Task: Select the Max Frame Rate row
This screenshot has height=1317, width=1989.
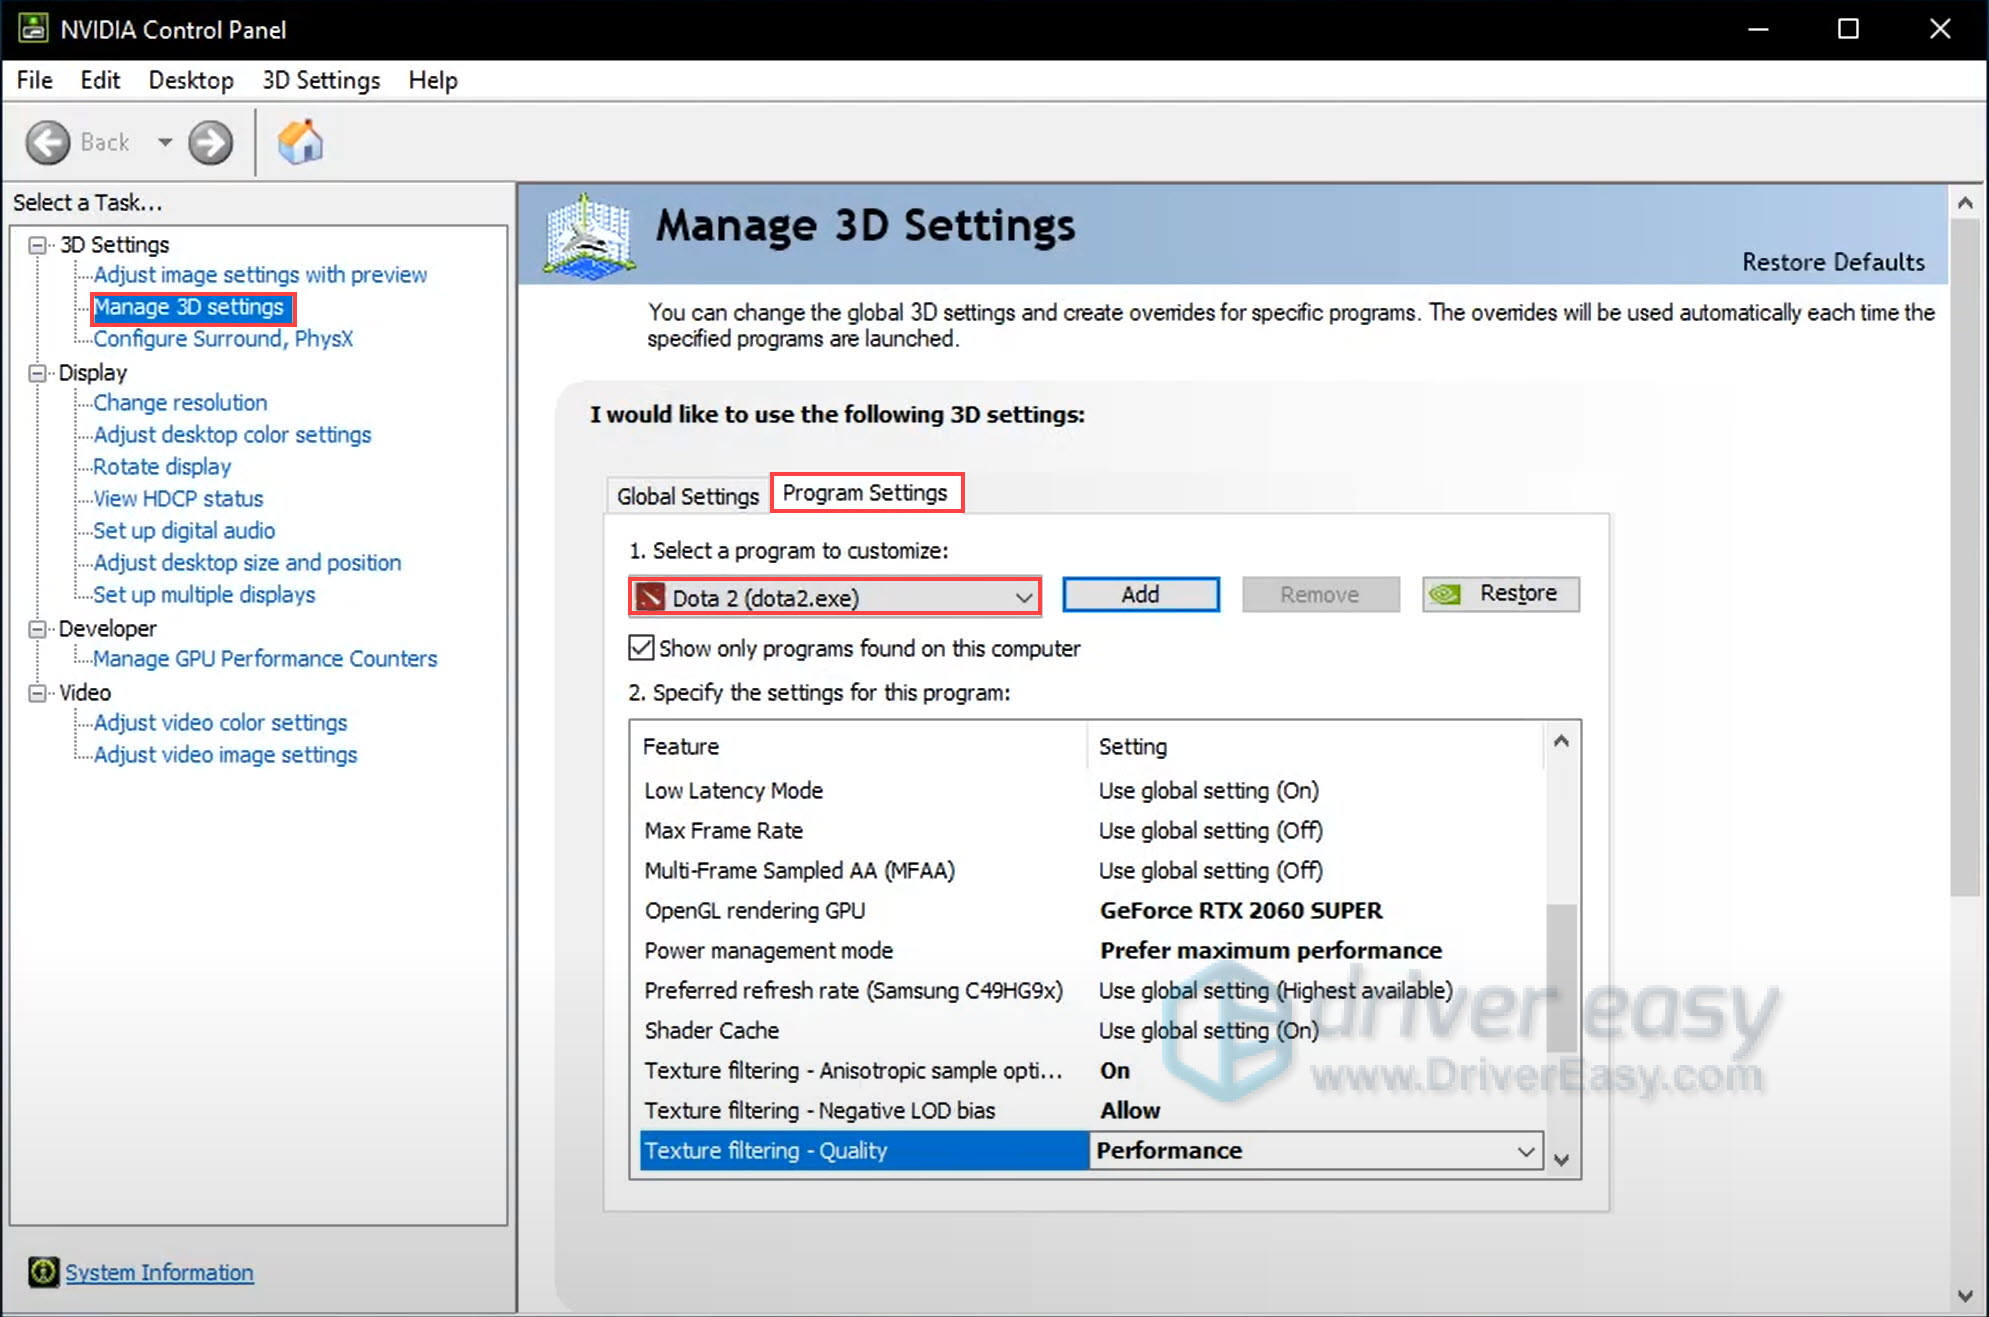Action: (1091, 830)
